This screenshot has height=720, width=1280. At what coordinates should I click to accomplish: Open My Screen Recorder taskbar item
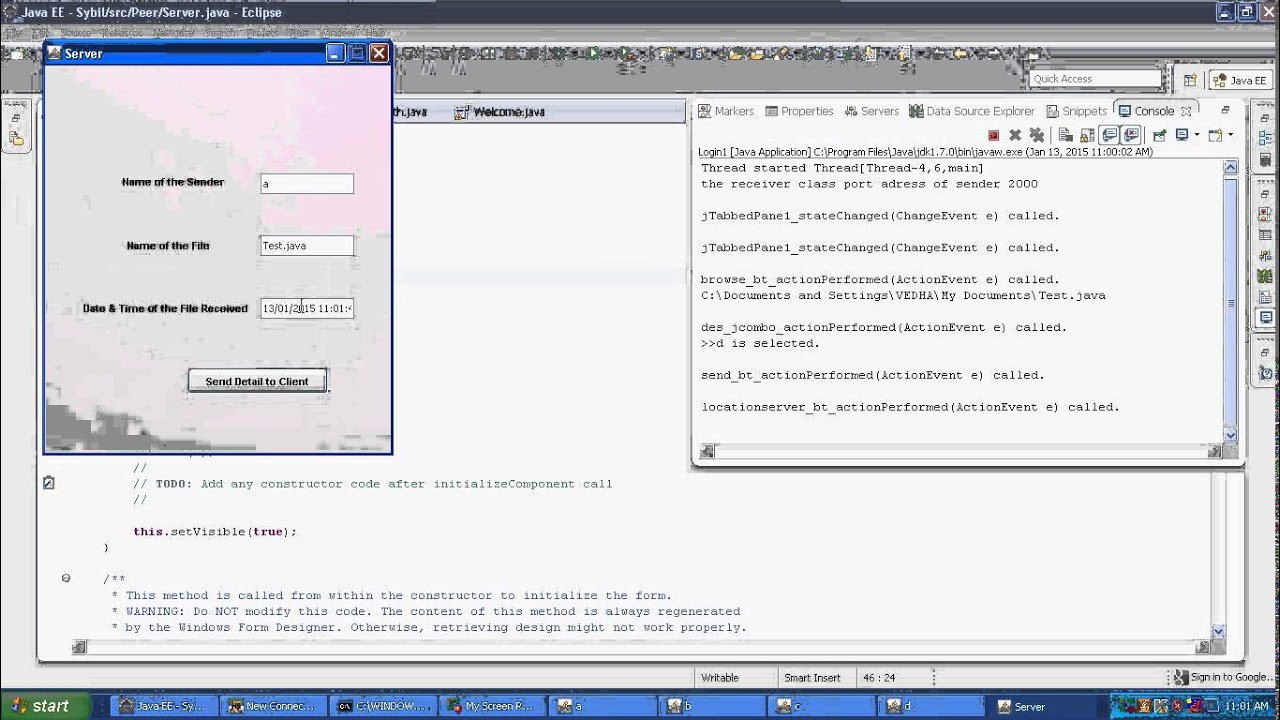(492, 706)
